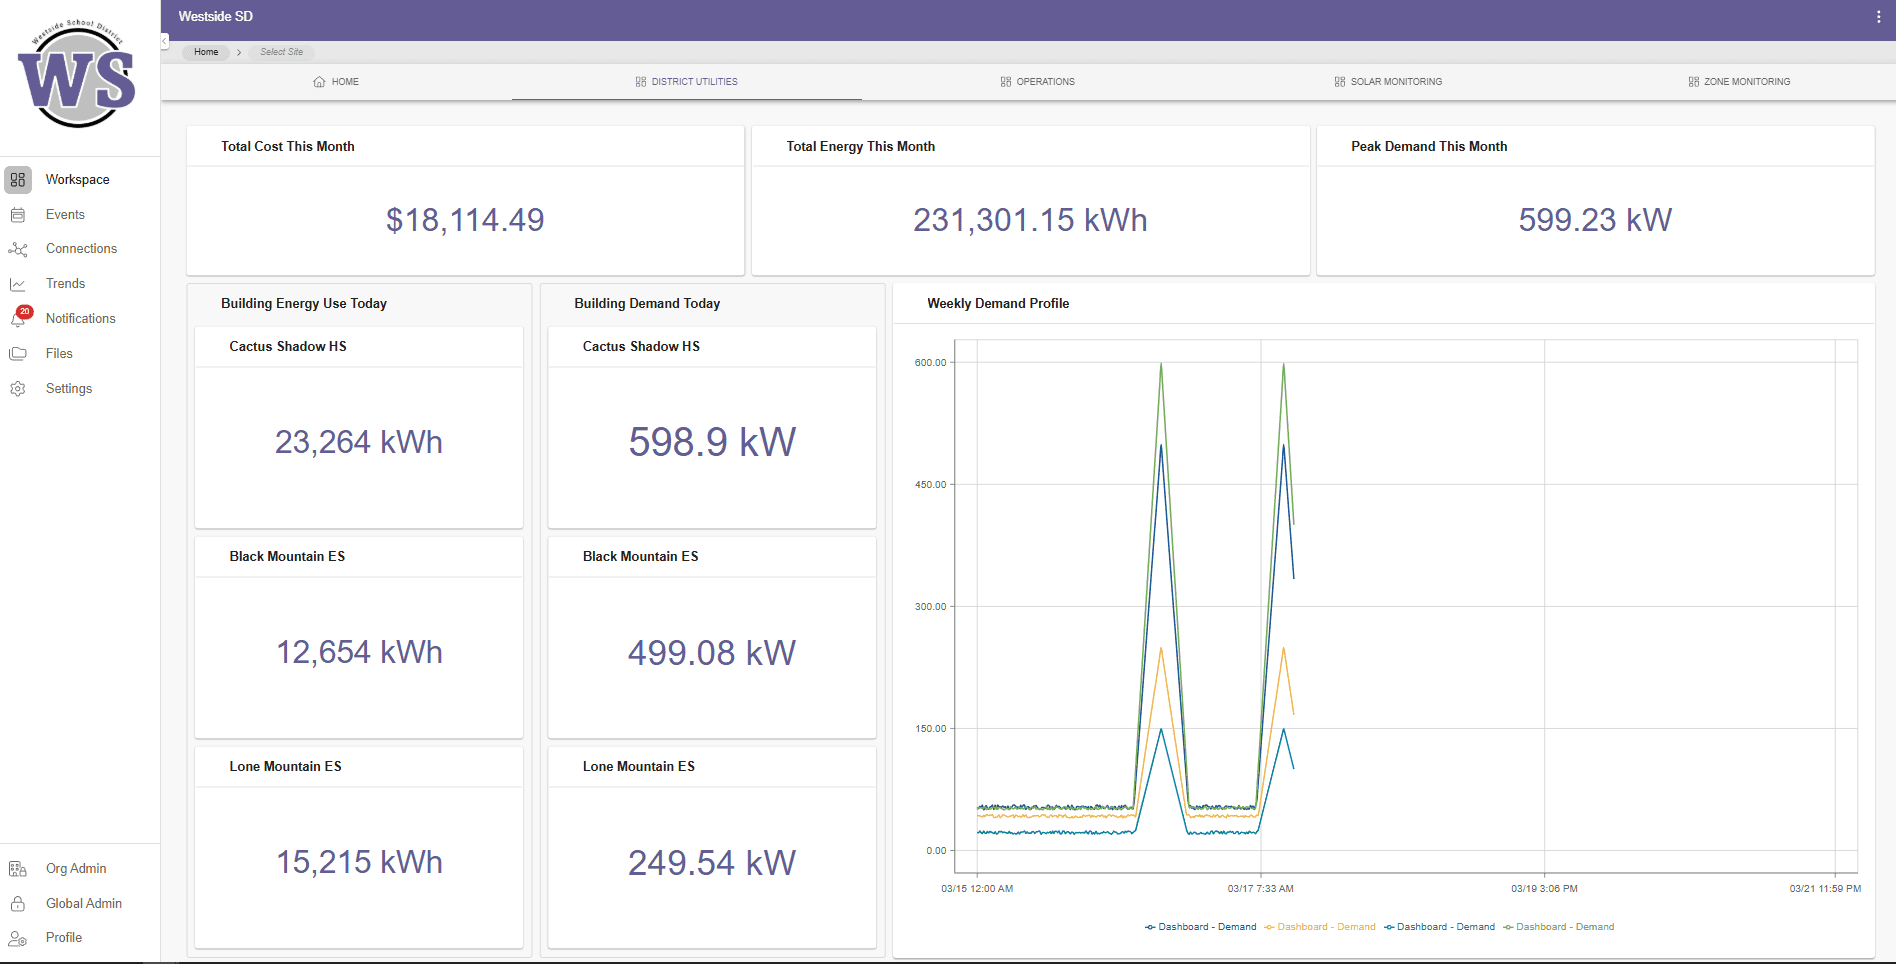1896x964 pixels.
Task: Toggle the green Dashboard - Demand legend series
Action: (x=1559, y=927)
